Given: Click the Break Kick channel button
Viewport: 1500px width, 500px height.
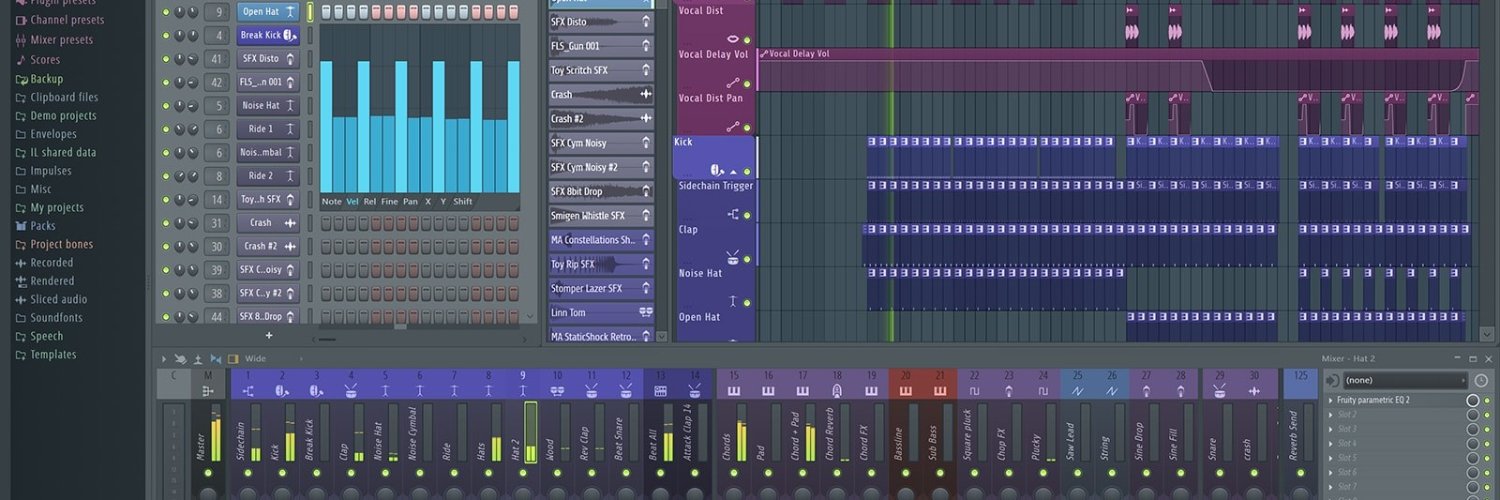Looking at the screenshot, I should (x=268, y=35).
